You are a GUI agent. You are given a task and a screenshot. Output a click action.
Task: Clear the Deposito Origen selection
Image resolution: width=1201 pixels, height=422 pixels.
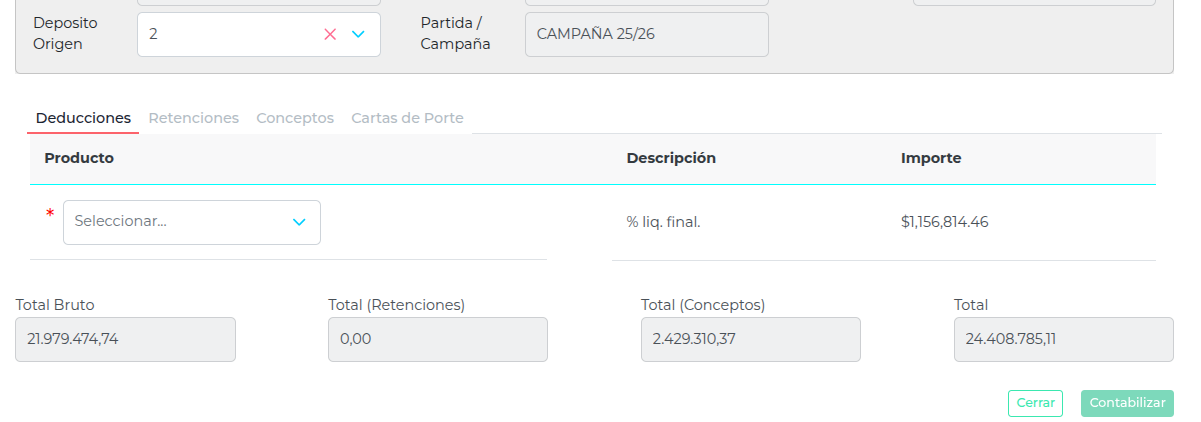click(x=330, y=34)
